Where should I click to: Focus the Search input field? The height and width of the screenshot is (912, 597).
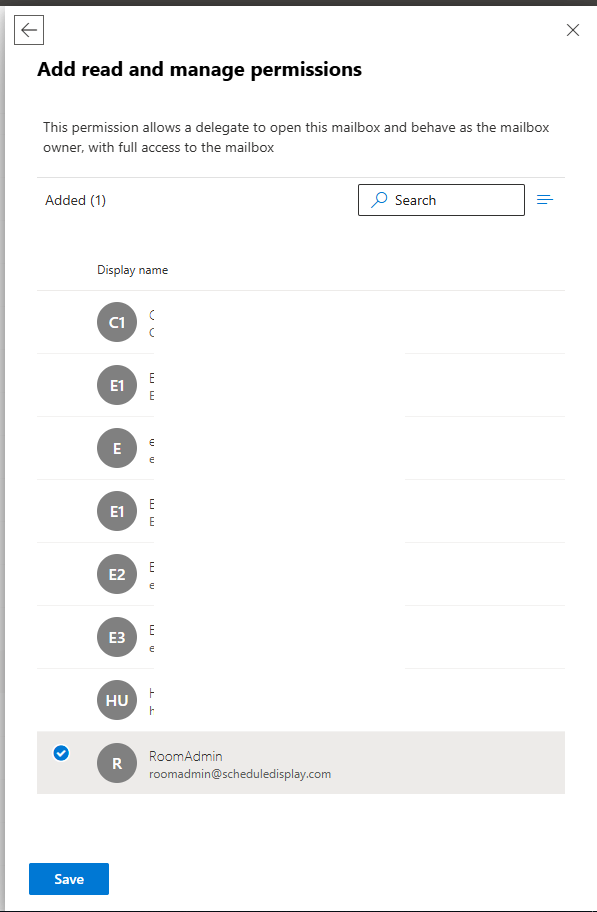(441, 200)
